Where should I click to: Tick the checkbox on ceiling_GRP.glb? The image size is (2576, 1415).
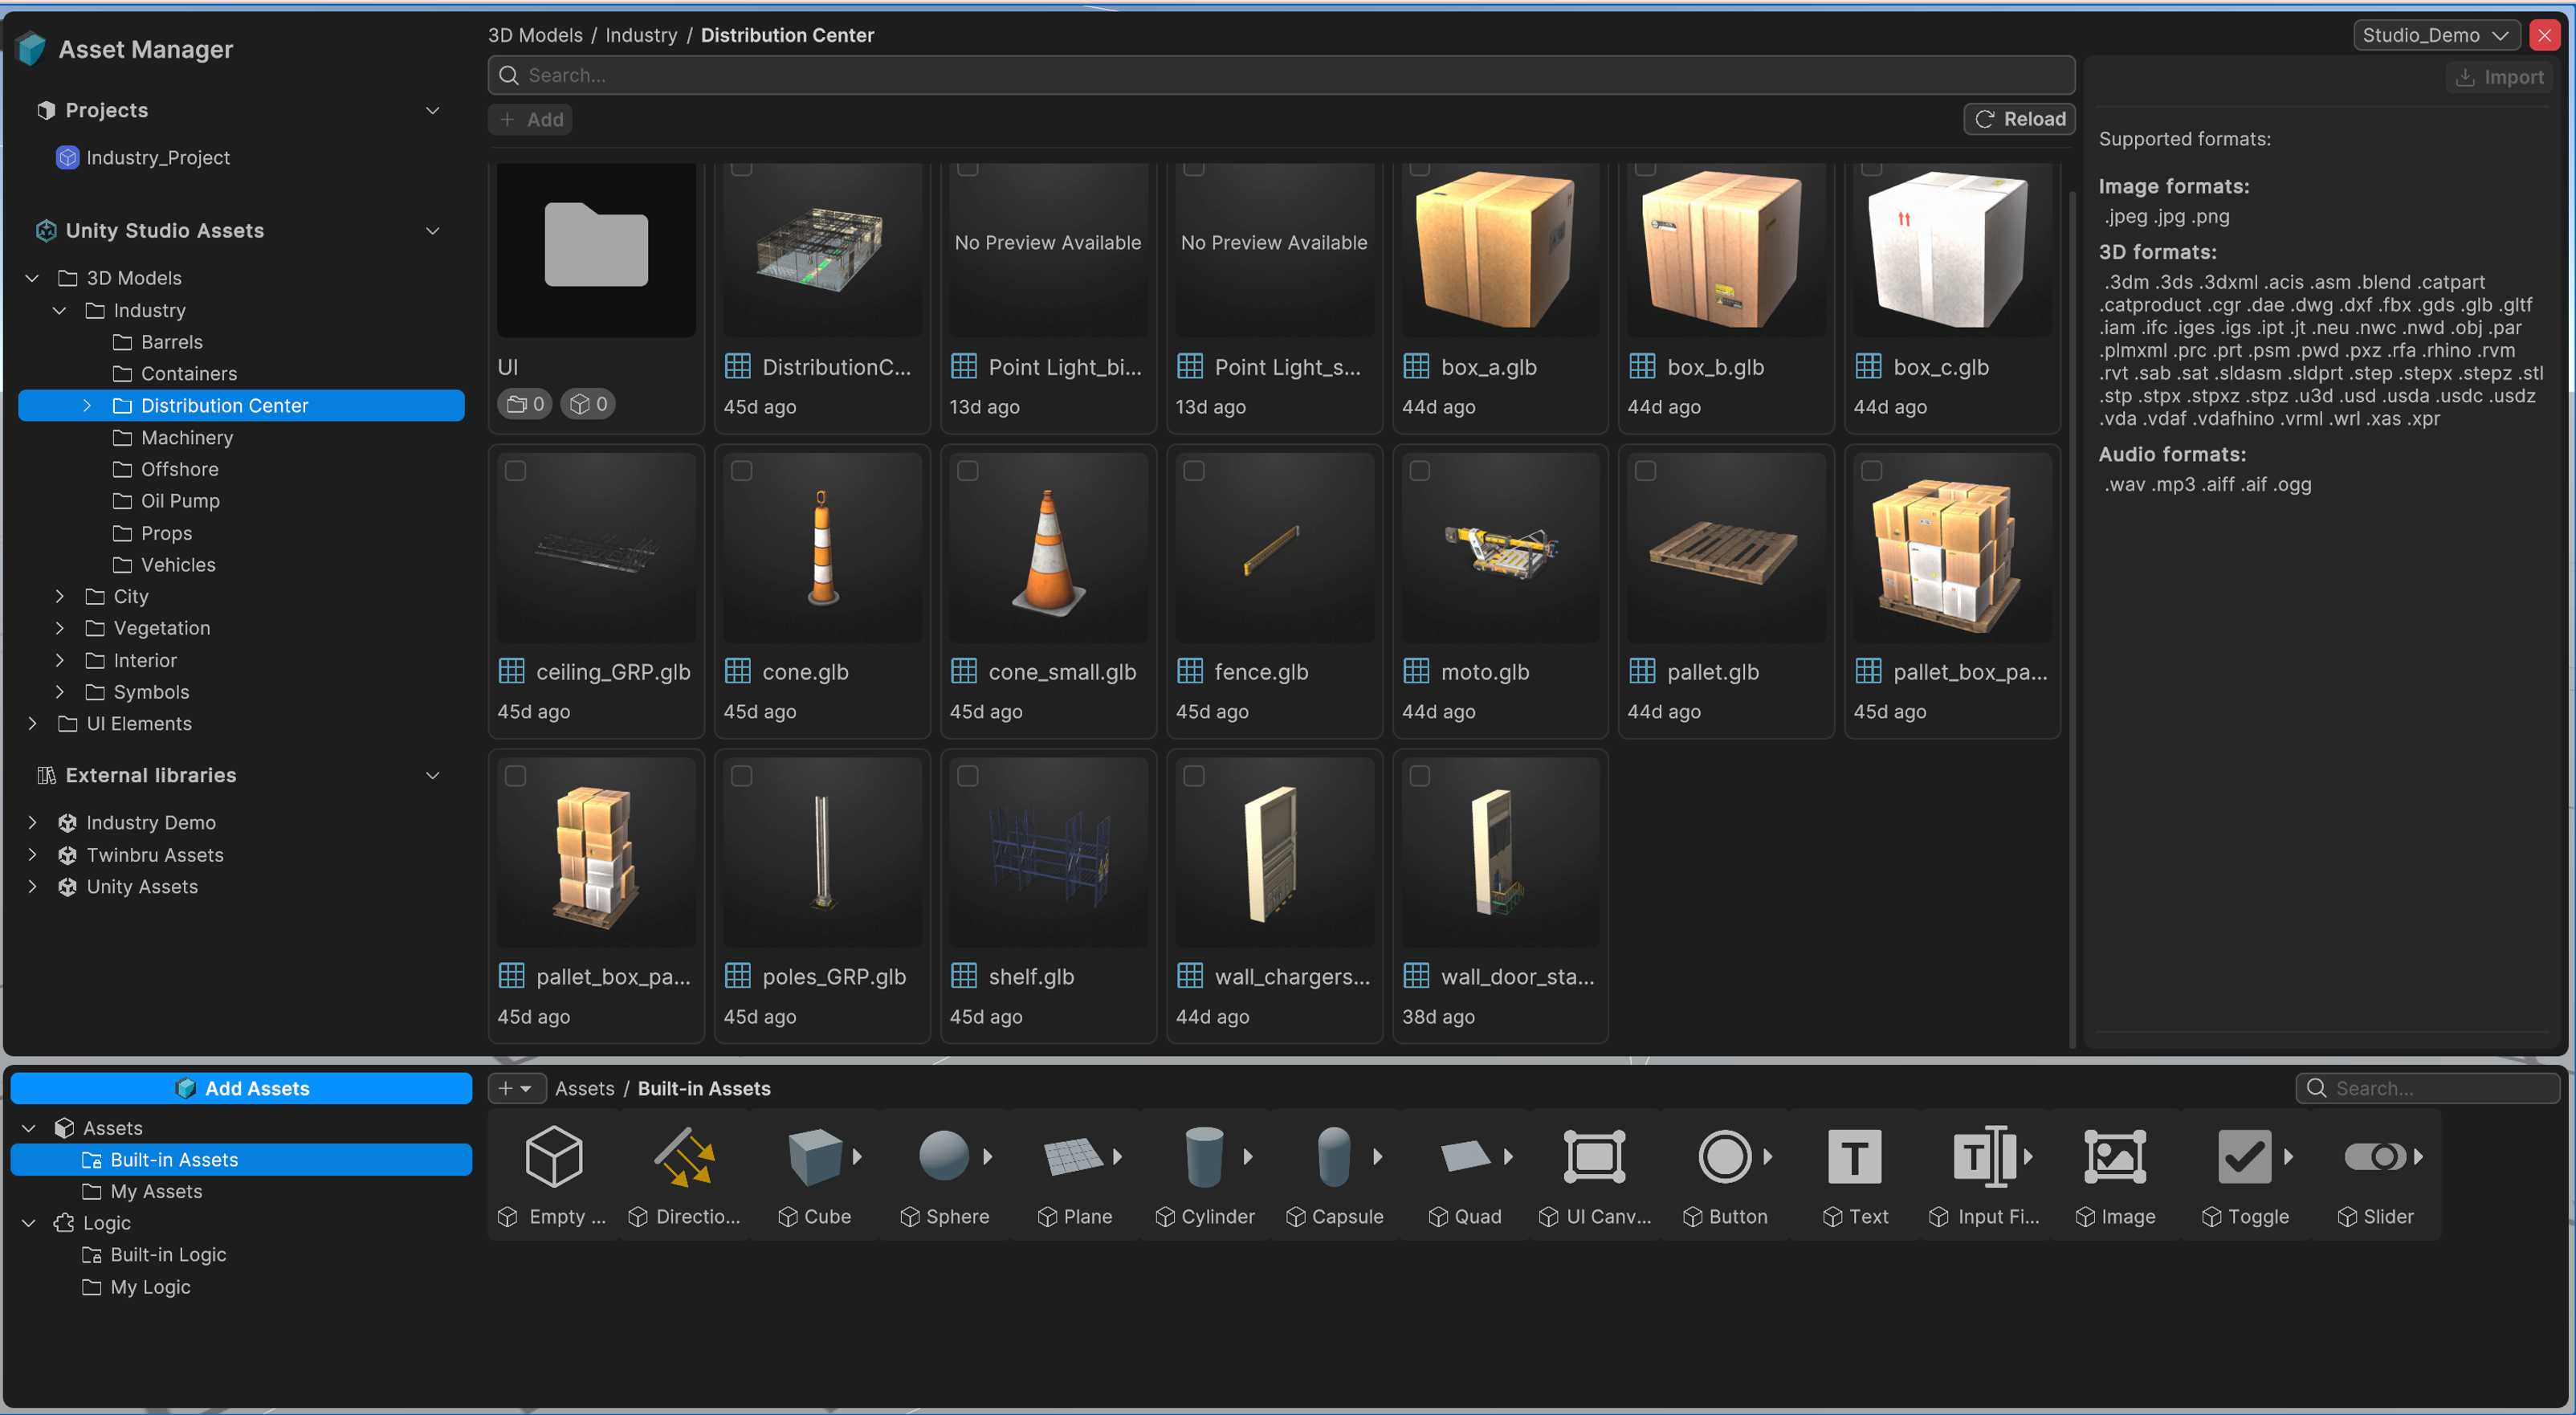(x=515, y=471)
